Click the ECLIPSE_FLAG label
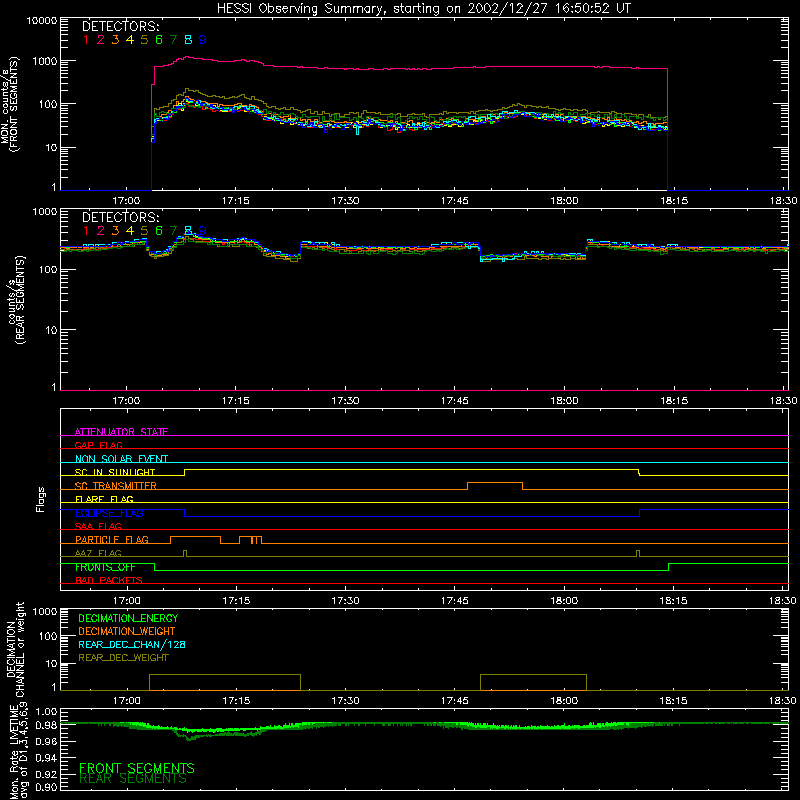800x800 pixels. pyautogui.click(x=109, y=513)
